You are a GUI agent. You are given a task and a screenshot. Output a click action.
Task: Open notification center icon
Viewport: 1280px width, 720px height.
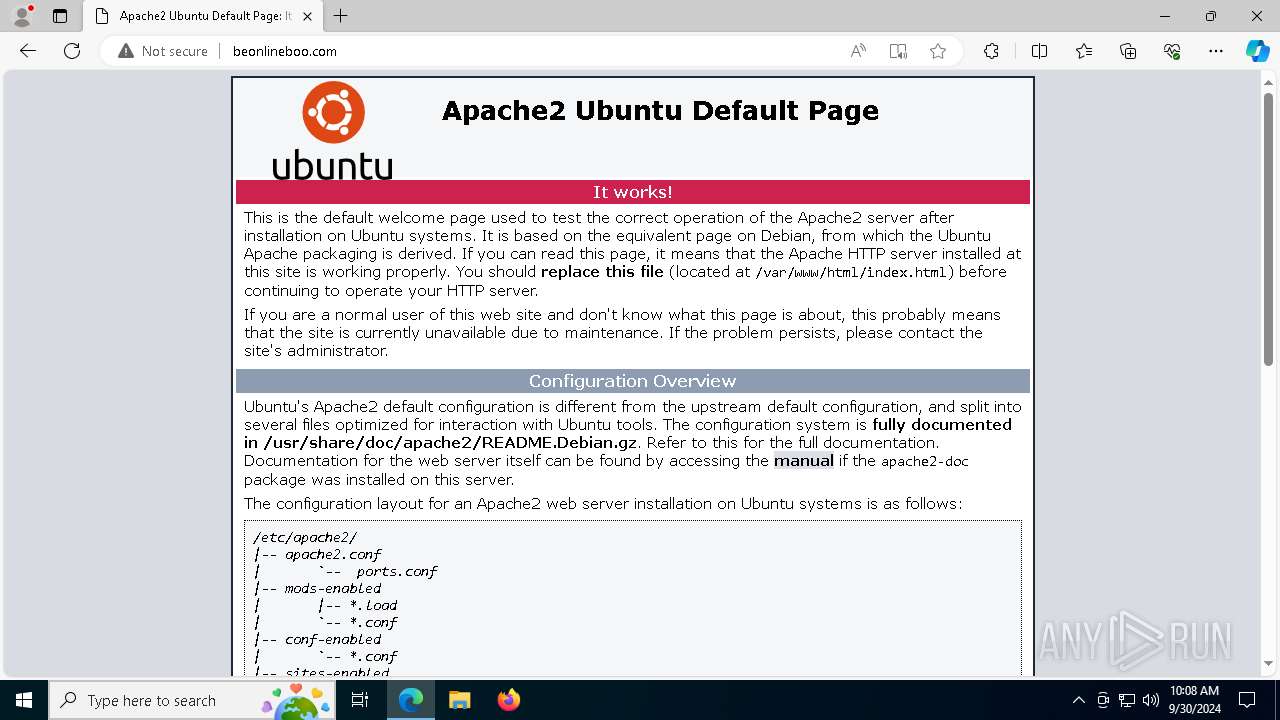pyautogui.click(x=1247, y=700)
